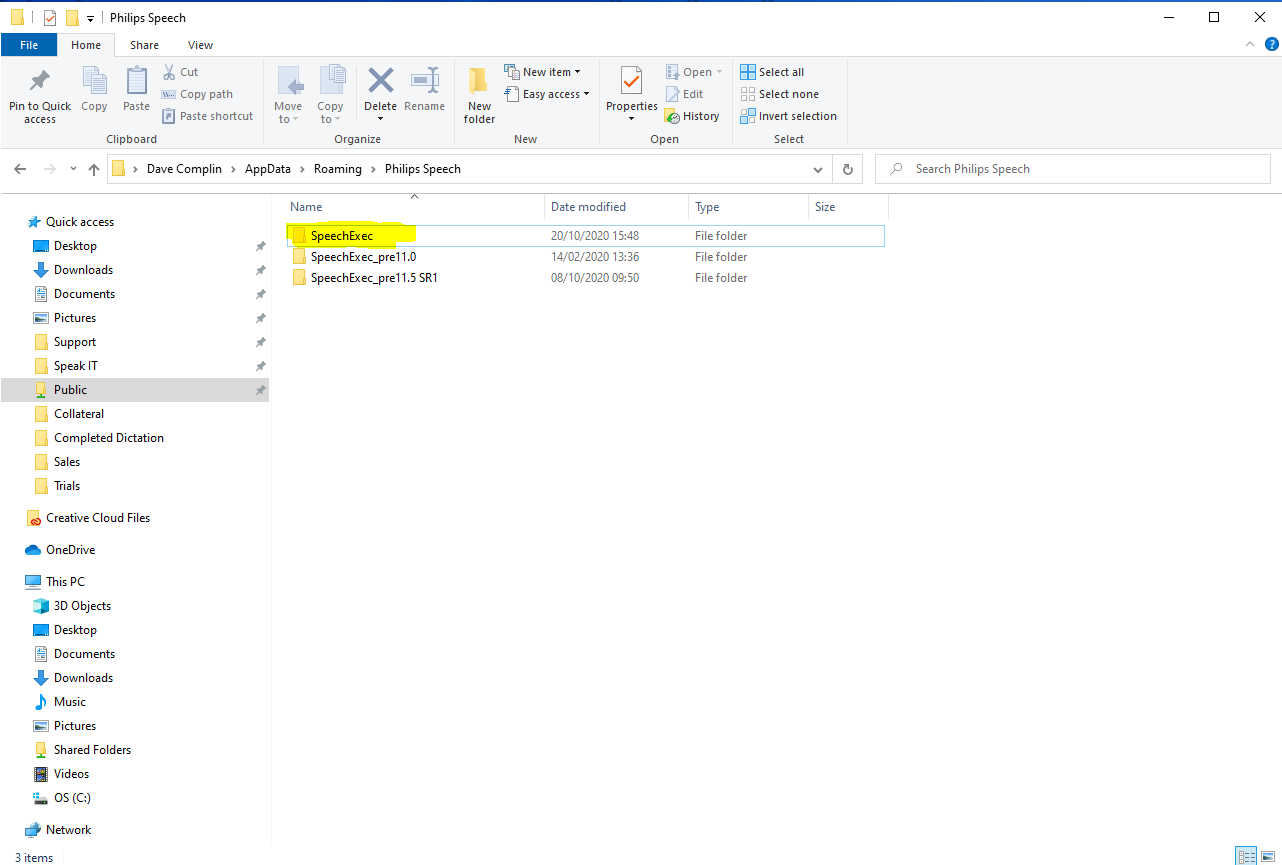Image resolution: width=1282 pixels, height=865 pixels.
Task: Click Dave Complin in address path
Action: [x=185, y=169]
